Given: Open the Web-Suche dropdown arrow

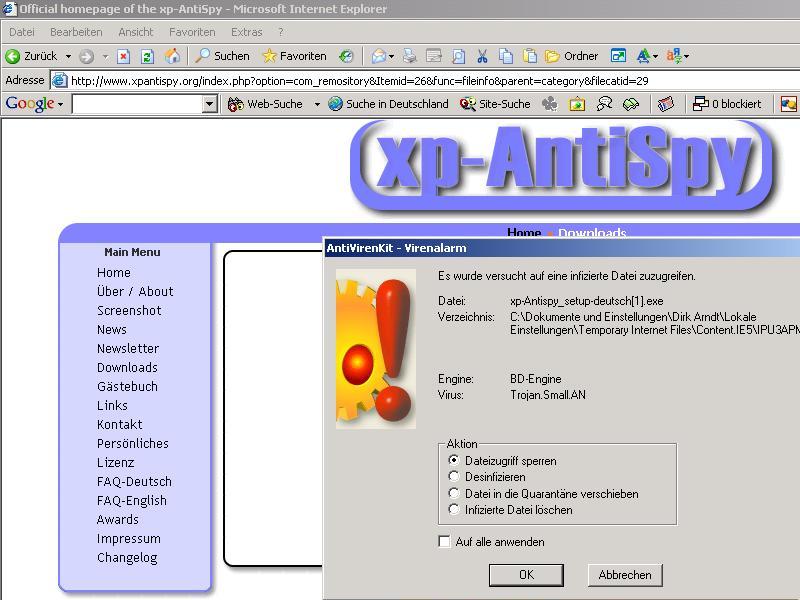Looking at the screenshot, I should pyautogui.click(x=317, y=104).
